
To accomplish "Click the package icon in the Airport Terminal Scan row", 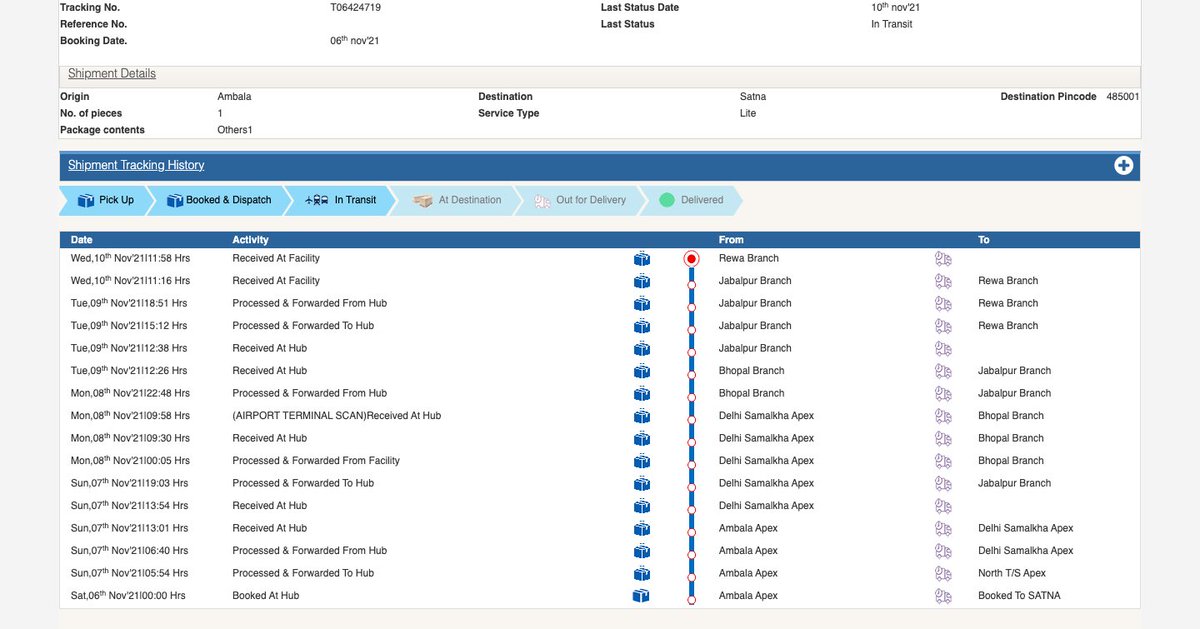I will pos(642,416).
